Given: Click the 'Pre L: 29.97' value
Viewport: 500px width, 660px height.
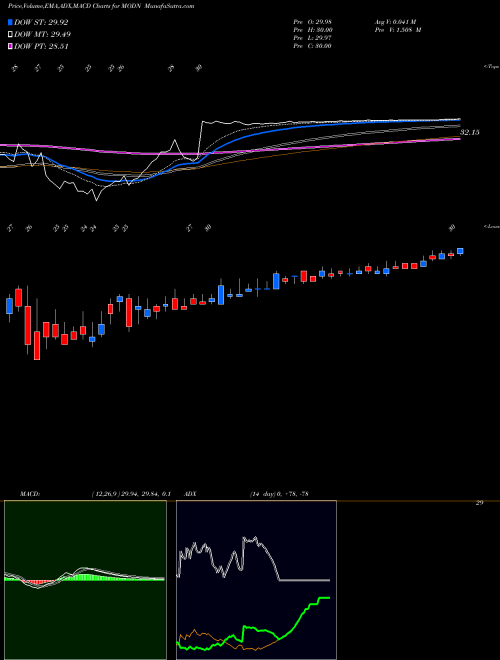Looking at the screenshot, I should coord(313,38).
